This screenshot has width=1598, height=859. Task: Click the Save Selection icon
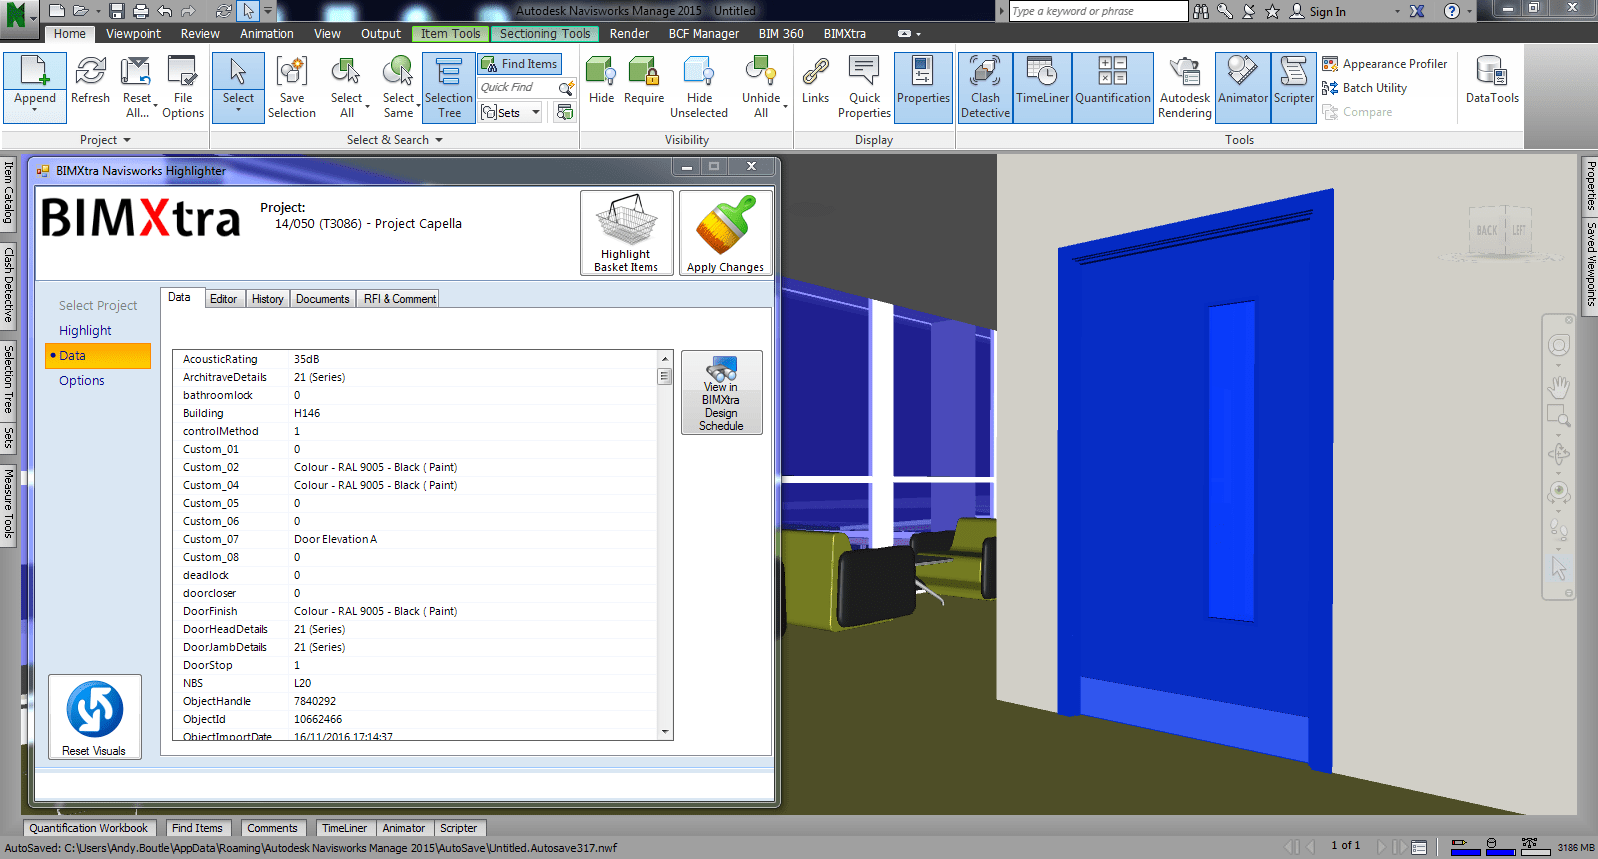pos(292,73)
